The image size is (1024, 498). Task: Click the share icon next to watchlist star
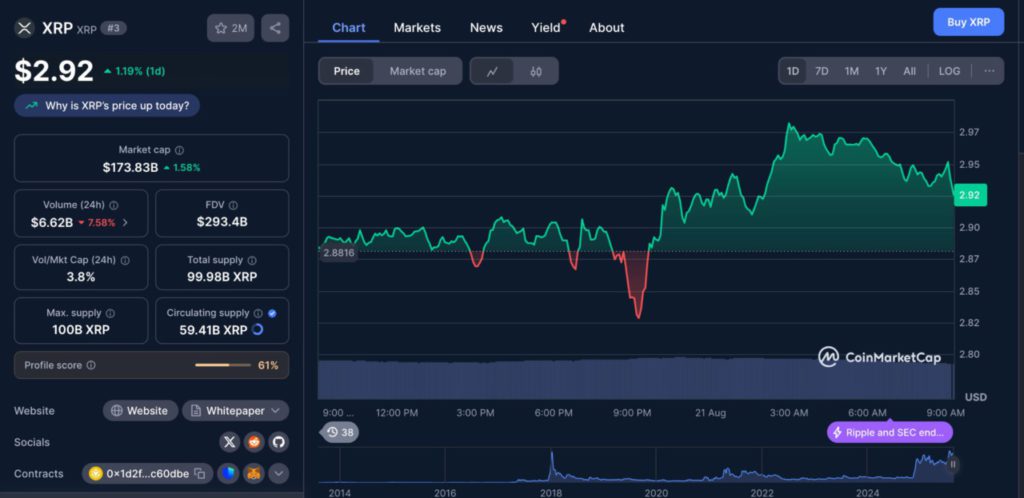point(275,28)
